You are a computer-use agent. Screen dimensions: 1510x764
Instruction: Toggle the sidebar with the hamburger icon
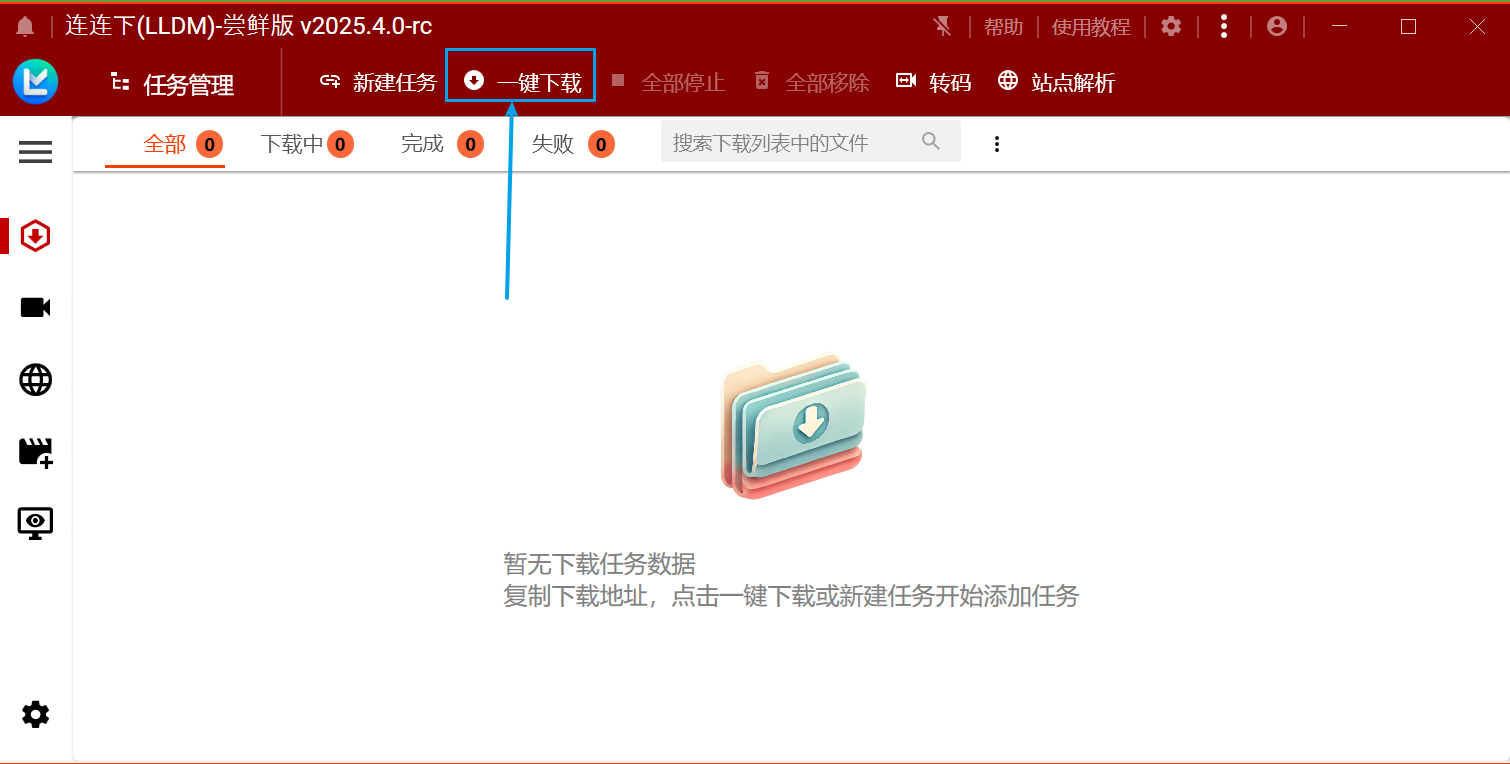(35, 152)
